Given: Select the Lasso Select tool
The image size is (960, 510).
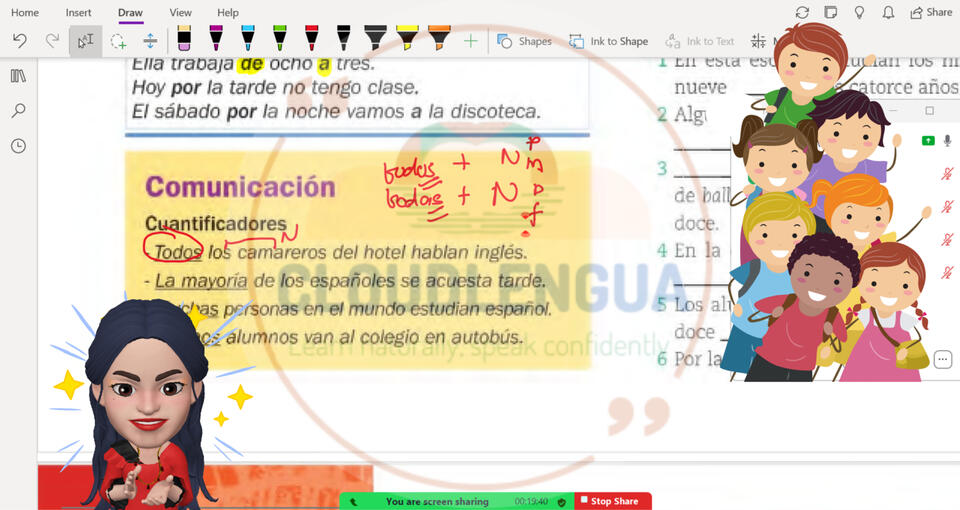Looking at the screenshot, I should [x=118, y=41].
